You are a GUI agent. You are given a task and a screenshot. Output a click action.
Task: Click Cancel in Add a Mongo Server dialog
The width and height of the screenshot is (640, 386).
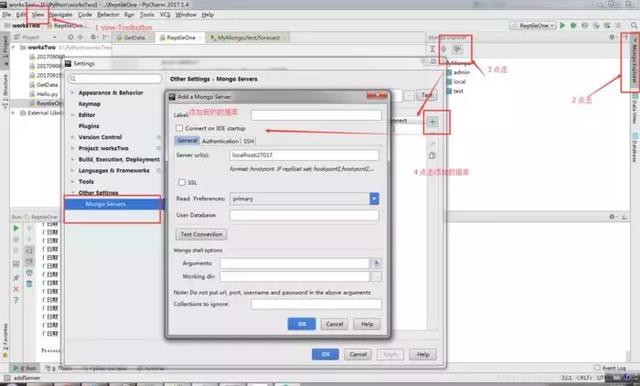coord(334,324)
